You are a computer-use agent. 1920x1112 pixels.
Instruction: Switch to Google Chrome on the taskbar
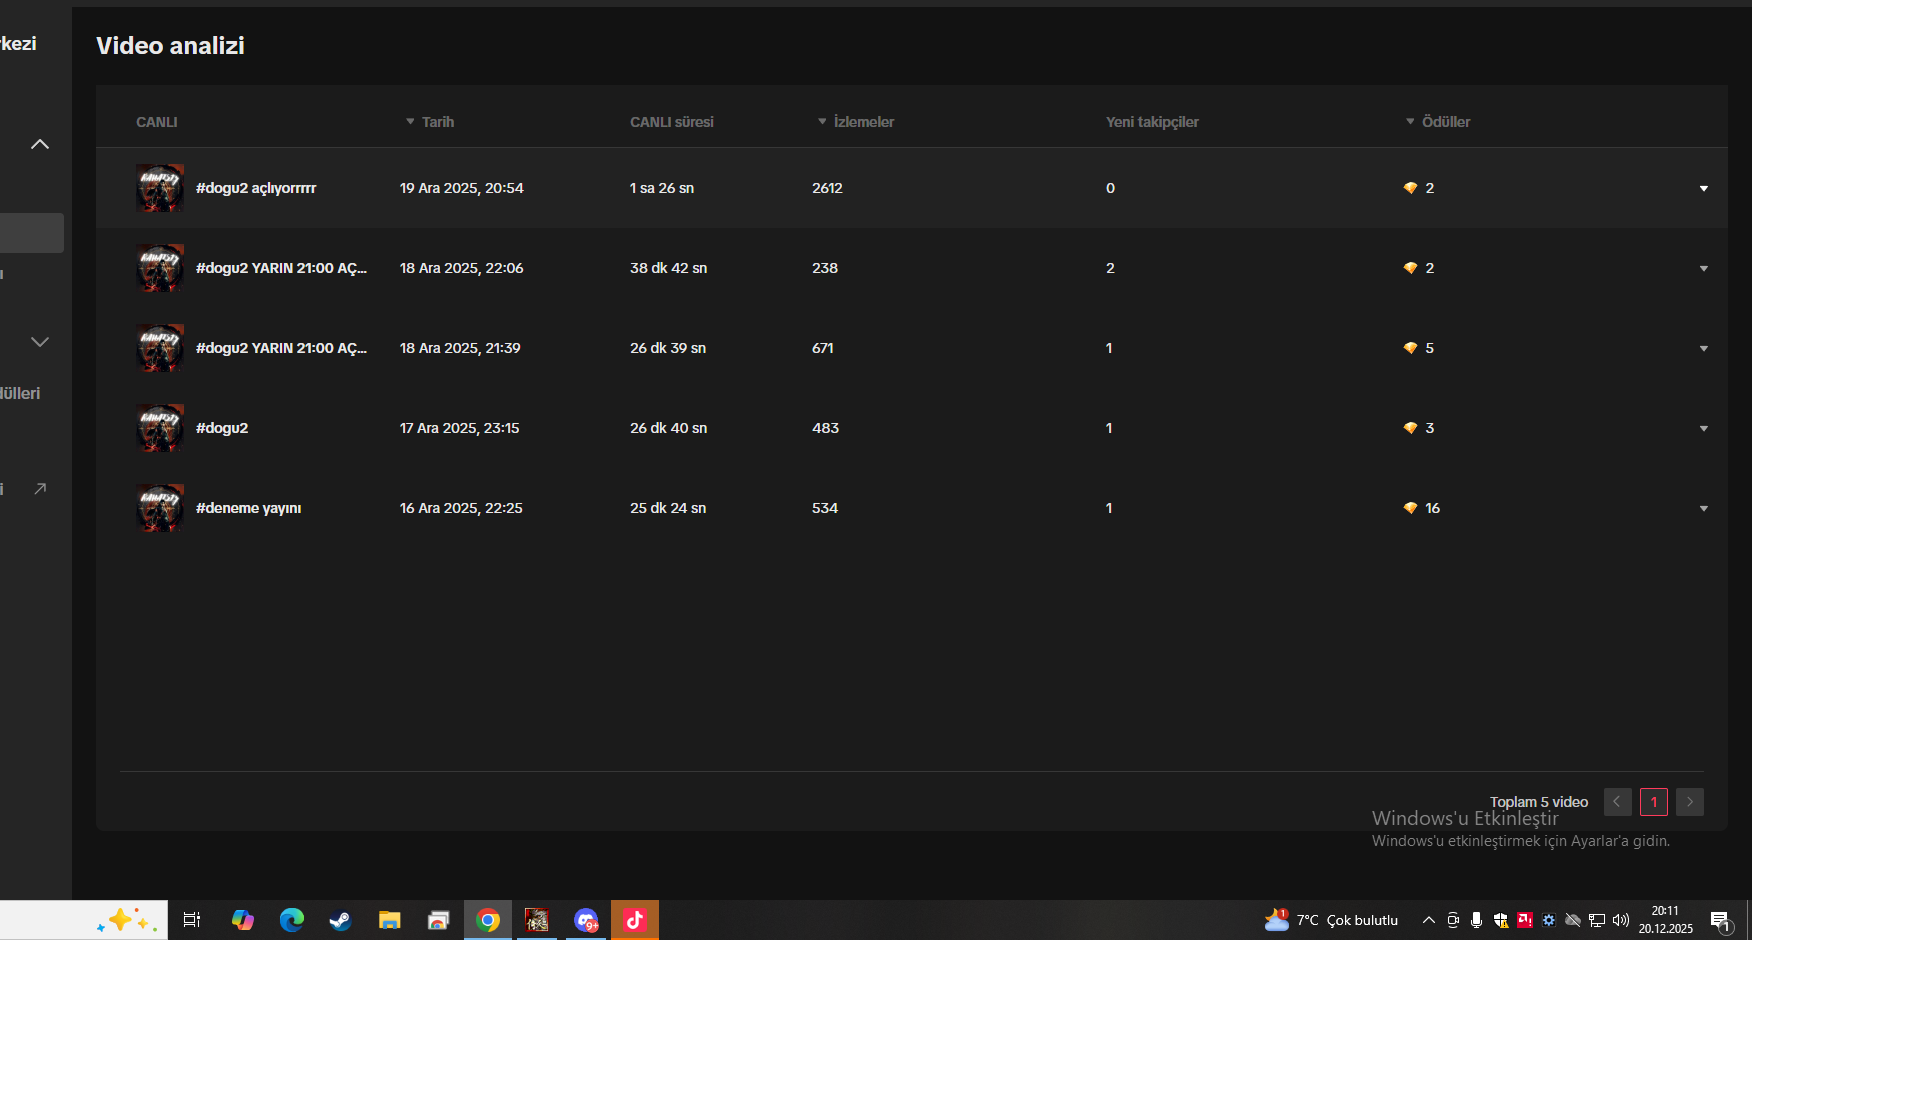(x=488, y=920)
